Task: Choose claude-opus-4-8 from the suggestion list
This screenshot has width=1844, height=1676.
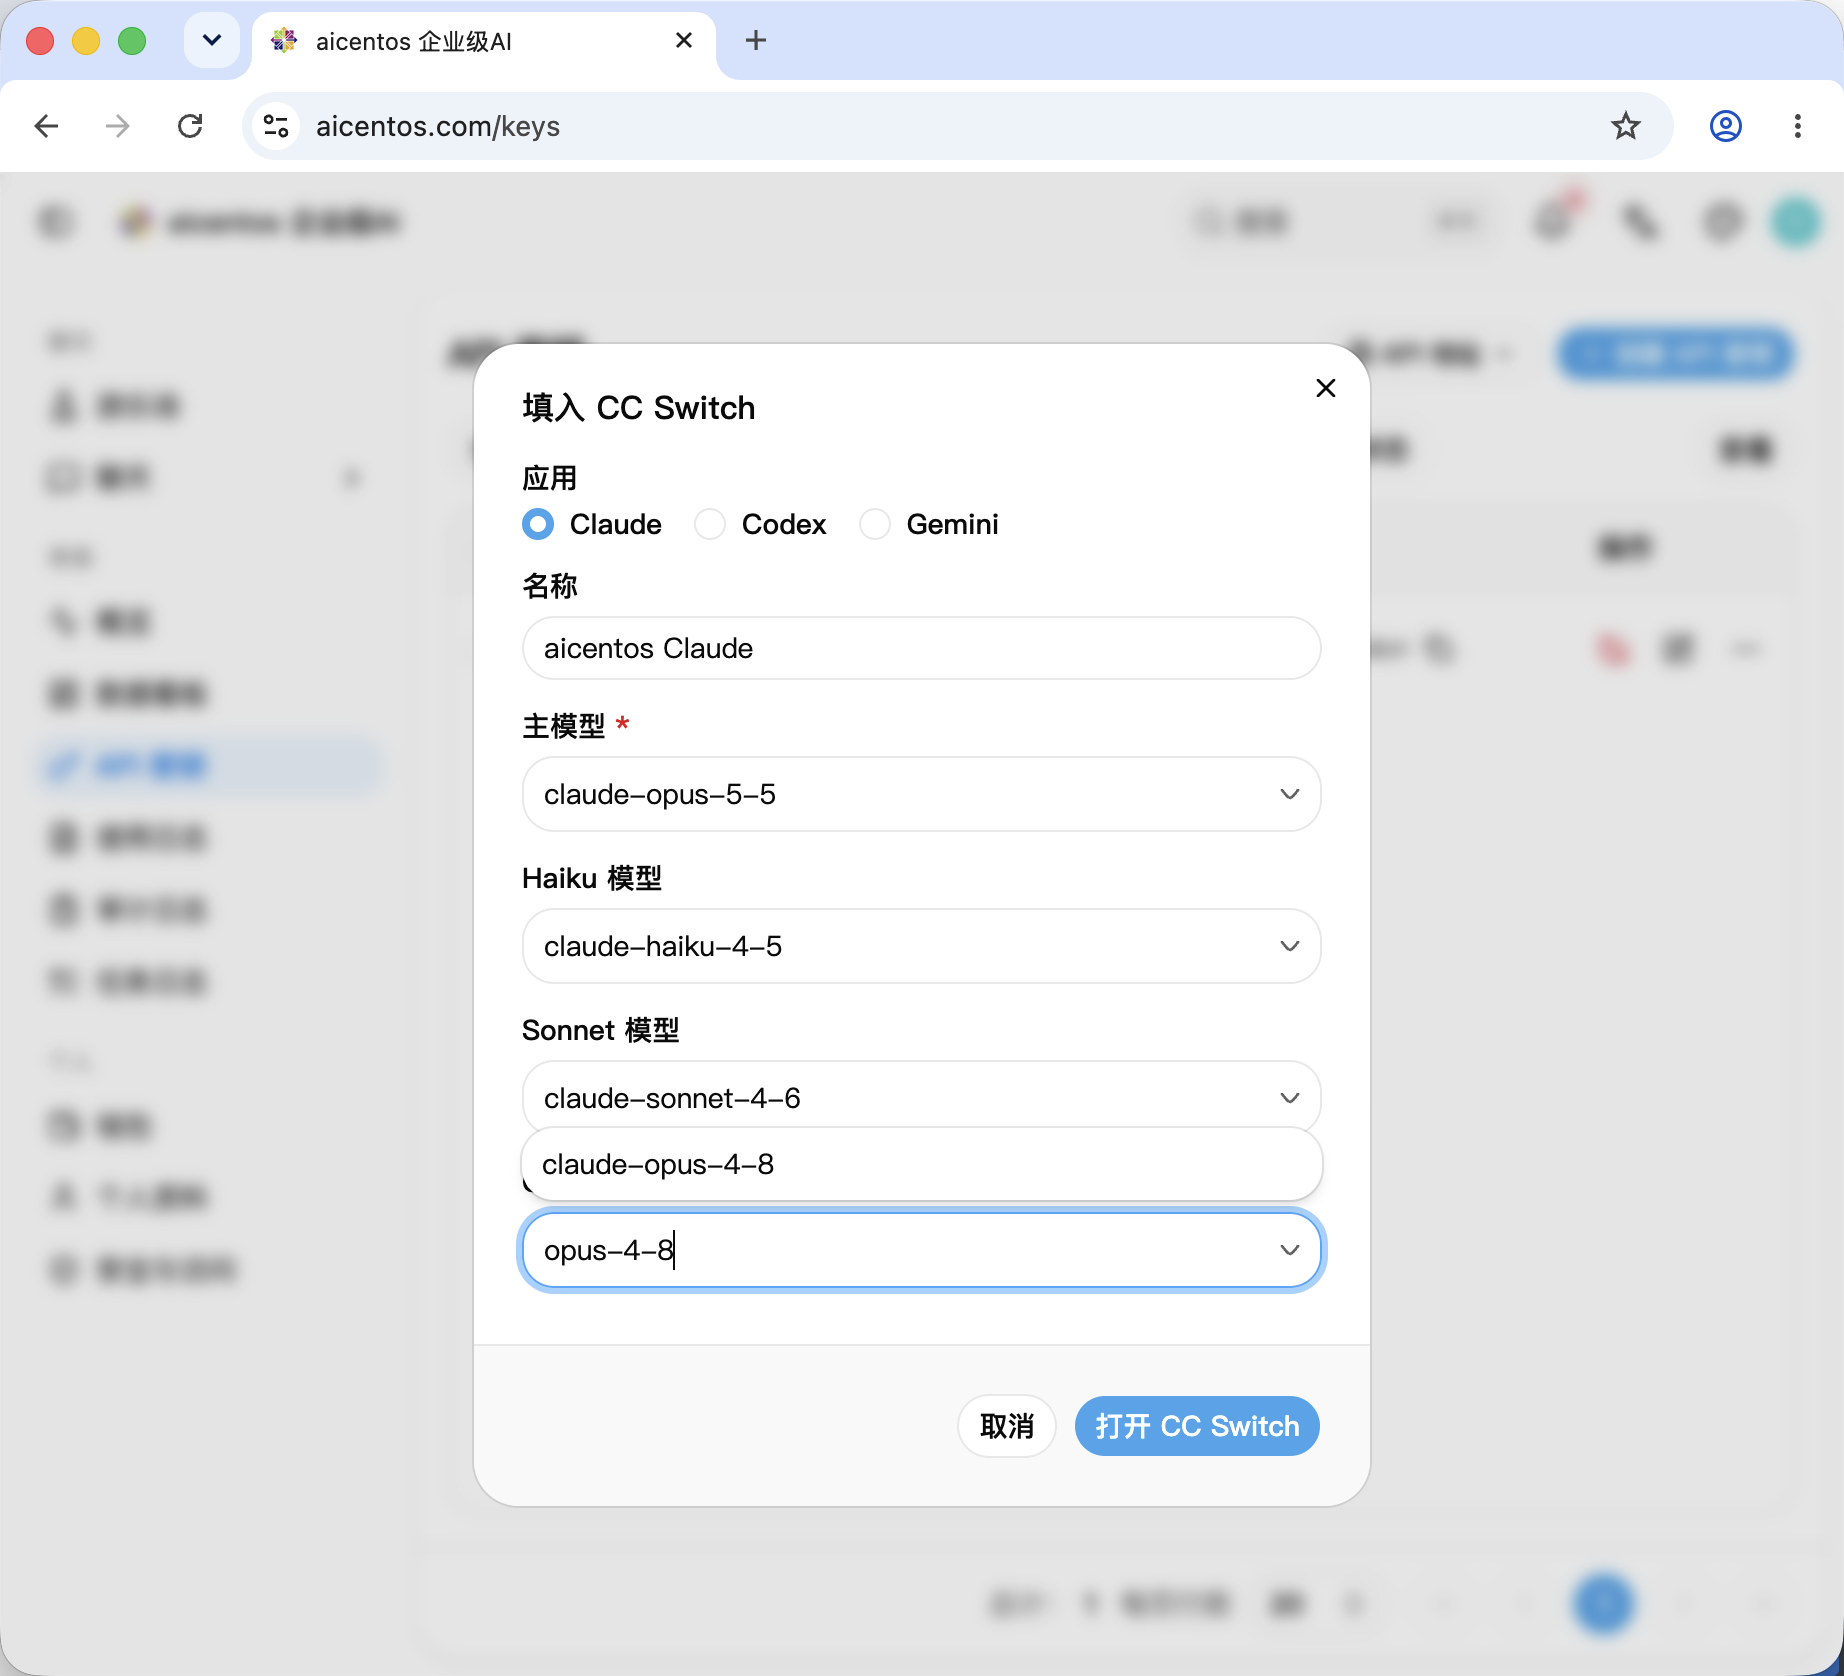Action: (x=921, y=1164)
